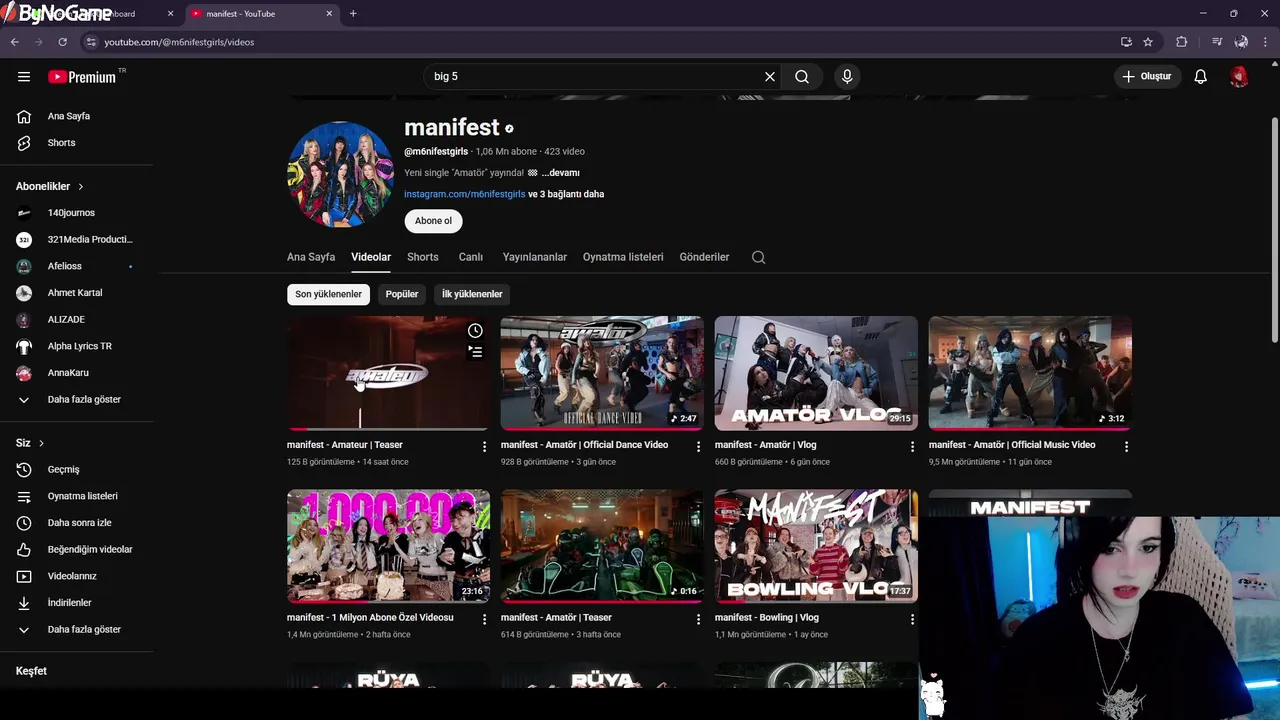This screenshot has height=720, width=1280.
Task: Open ve 3 bağlantı daha links
Action: (566, 194)
